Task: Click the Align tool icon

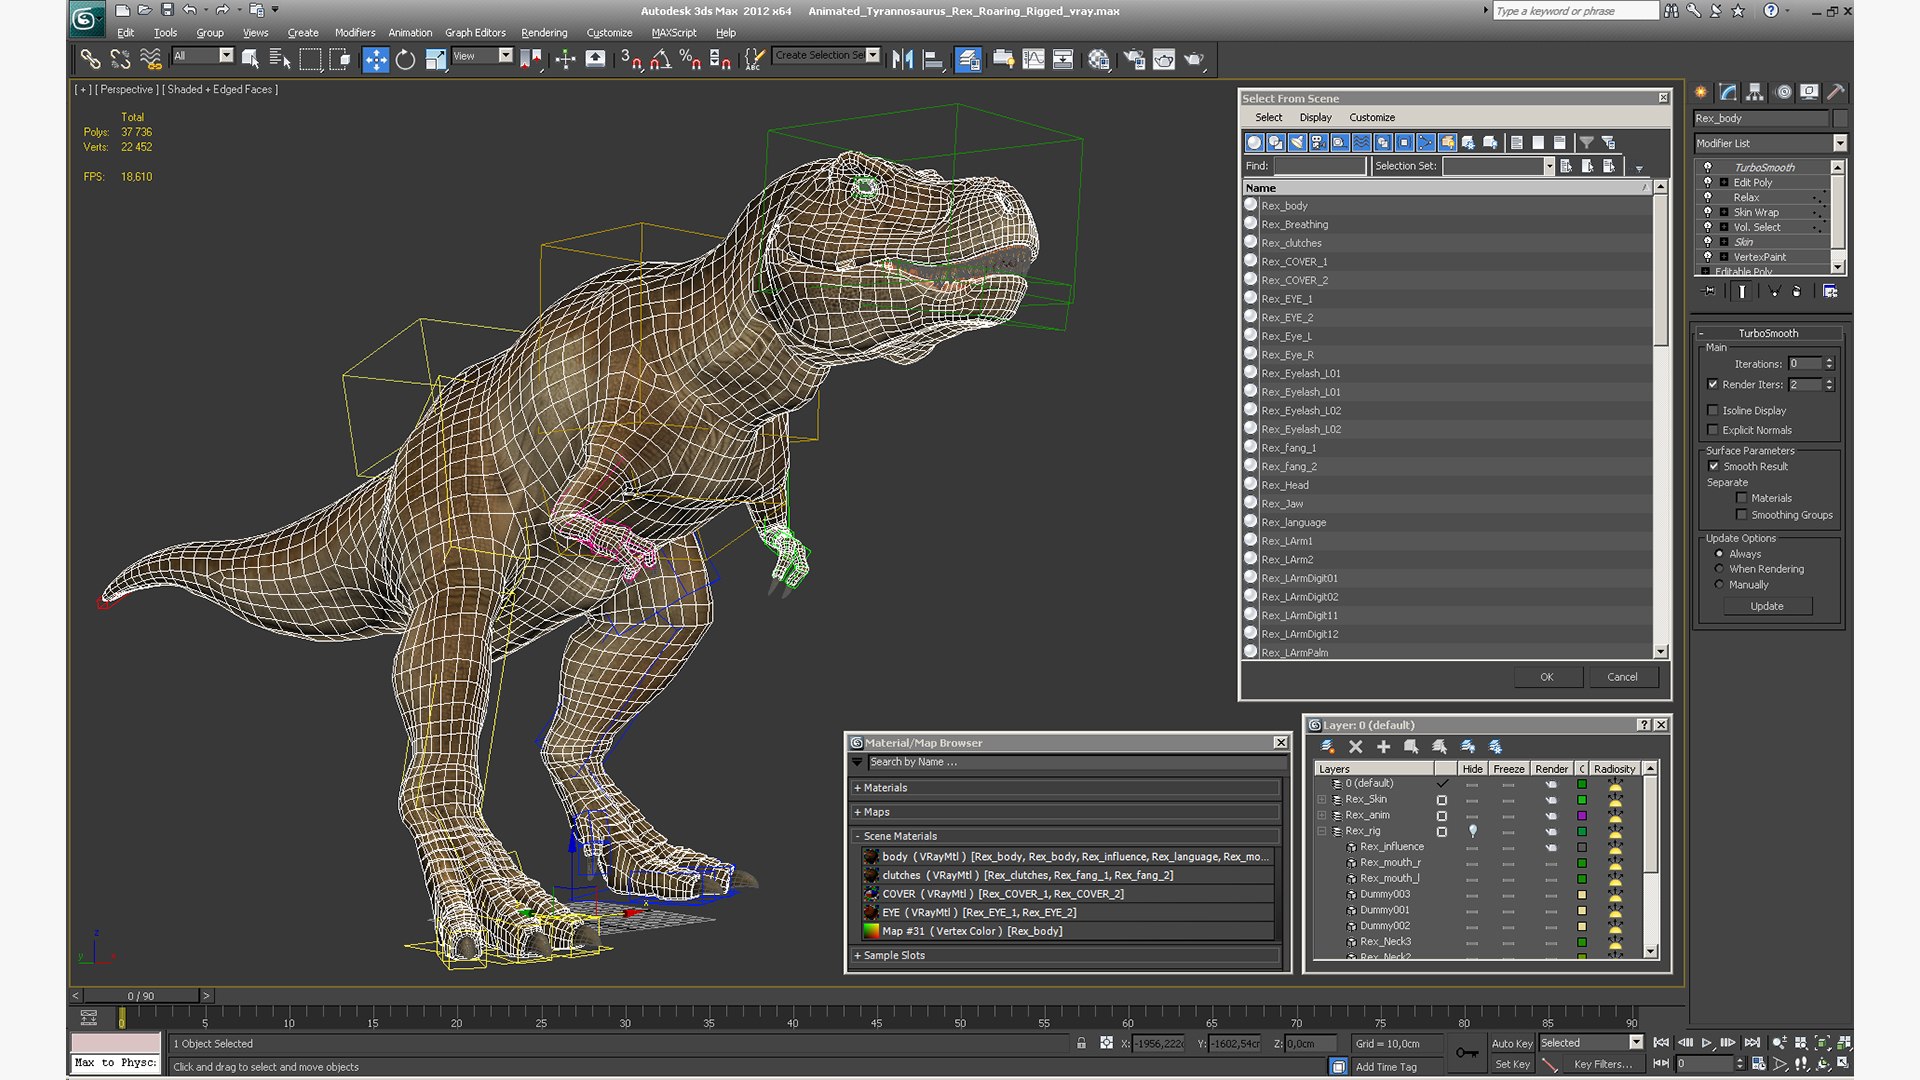Action: pos(932,59)
